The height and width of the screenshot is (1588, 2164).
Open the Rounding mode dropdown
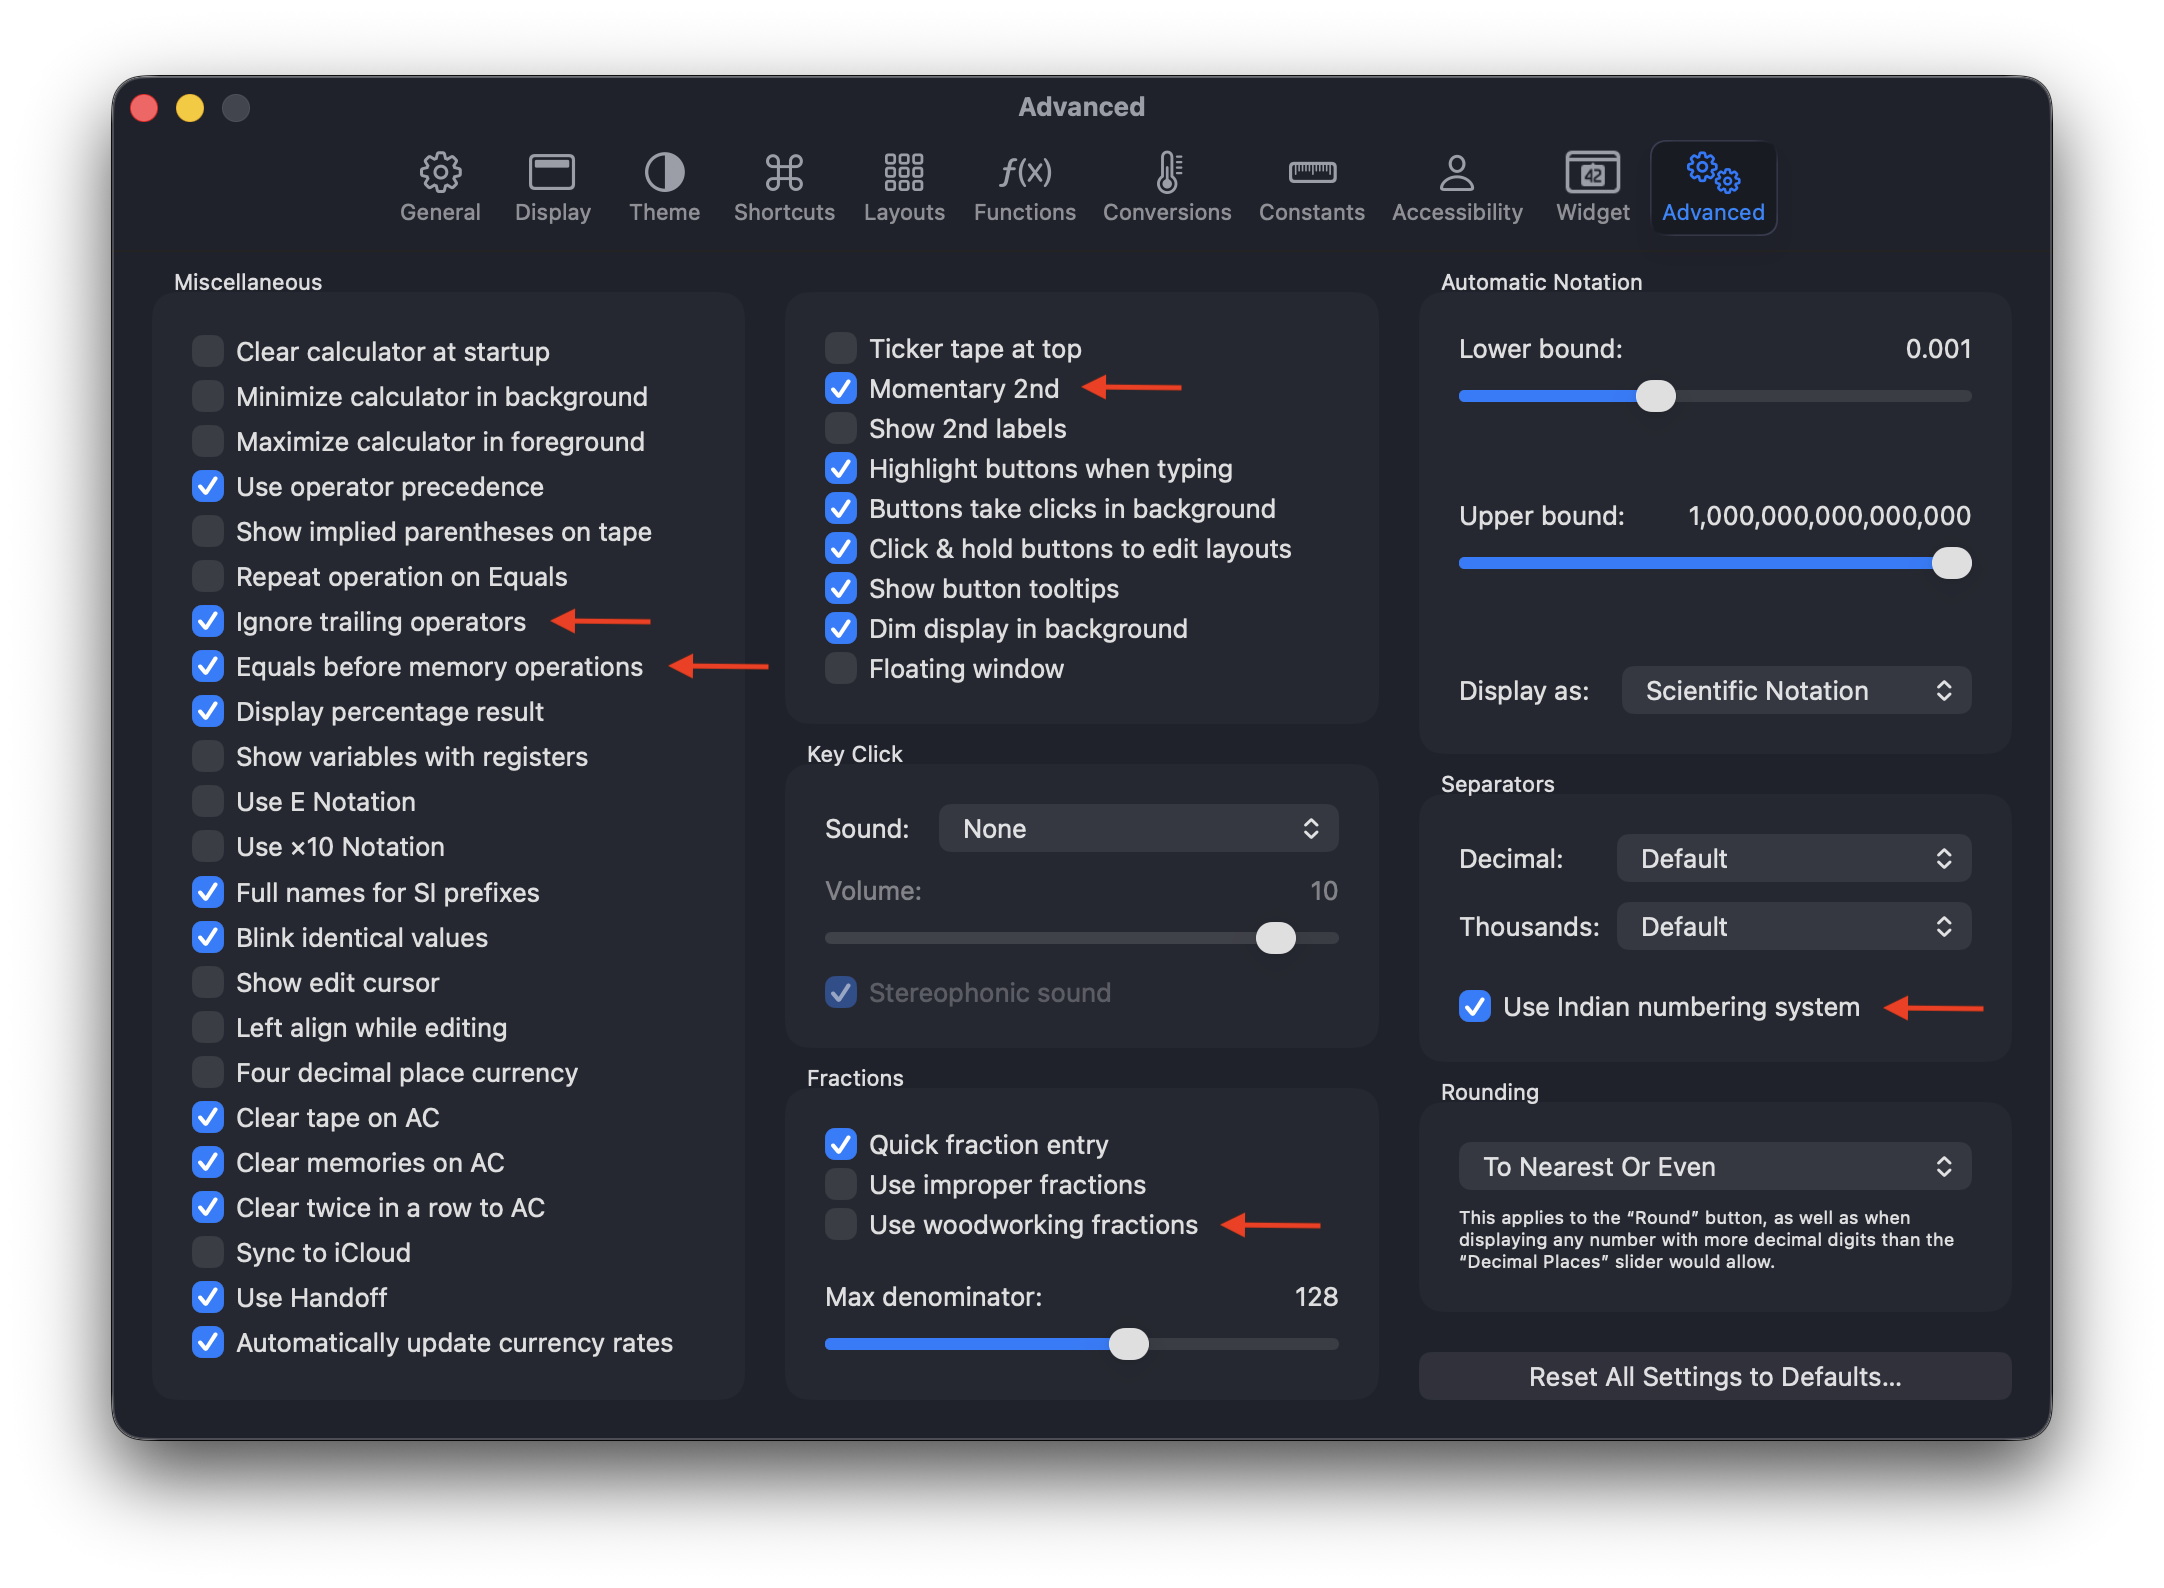click(x=1715, y=1166)
